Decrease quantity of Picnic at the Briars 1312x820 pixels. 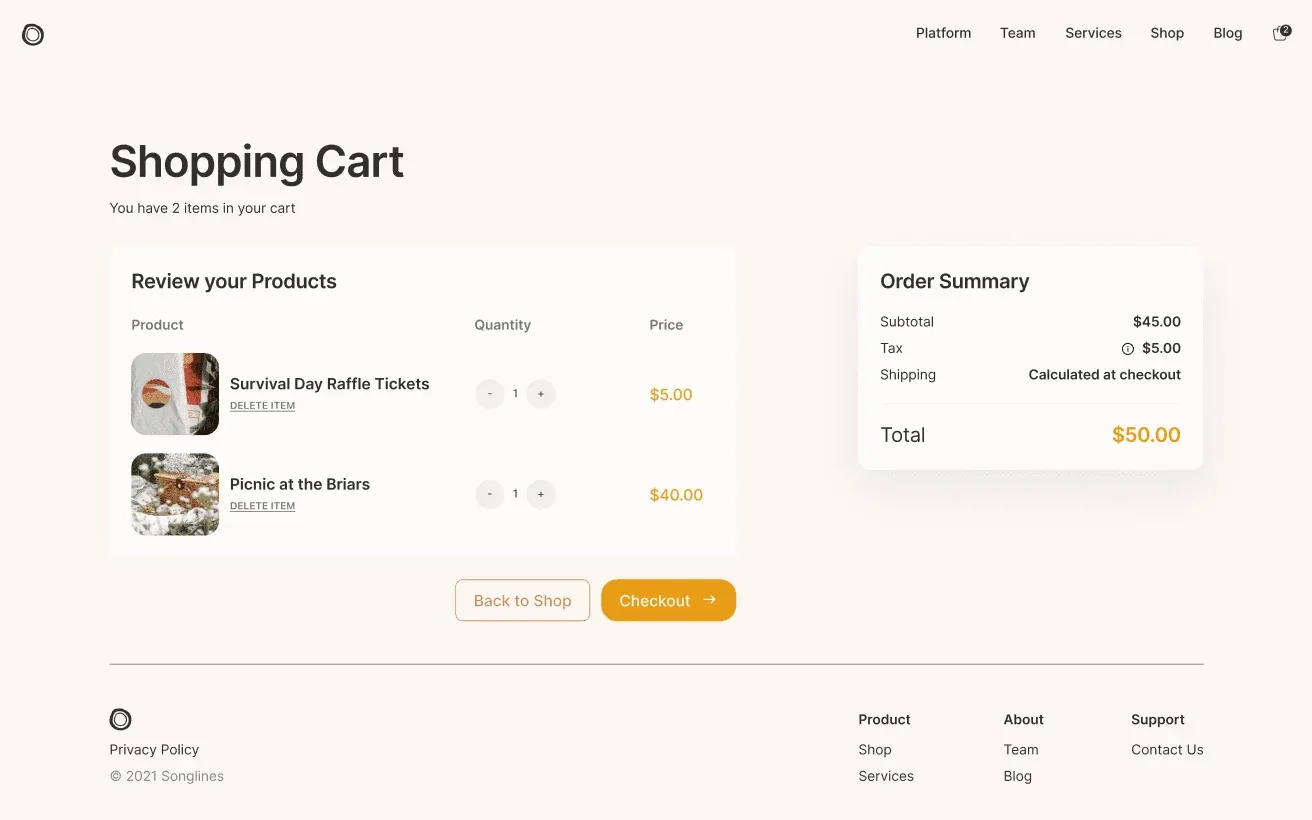tap(490, 494)
